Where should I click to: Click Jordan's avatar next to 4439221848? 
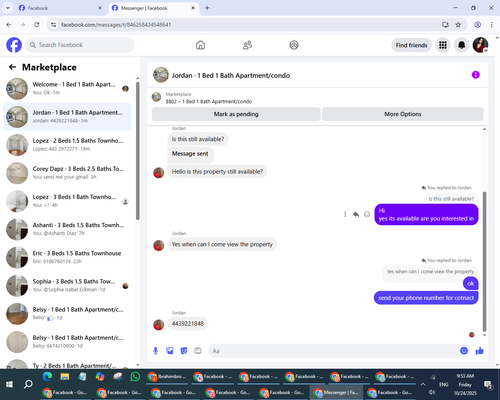click(x=159, y=324)
